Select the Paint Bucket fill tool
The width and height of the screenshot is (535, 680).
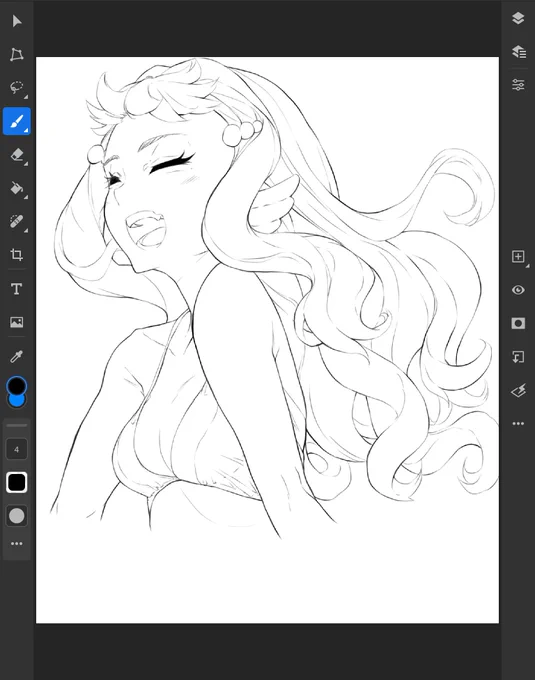click(16, 188)
